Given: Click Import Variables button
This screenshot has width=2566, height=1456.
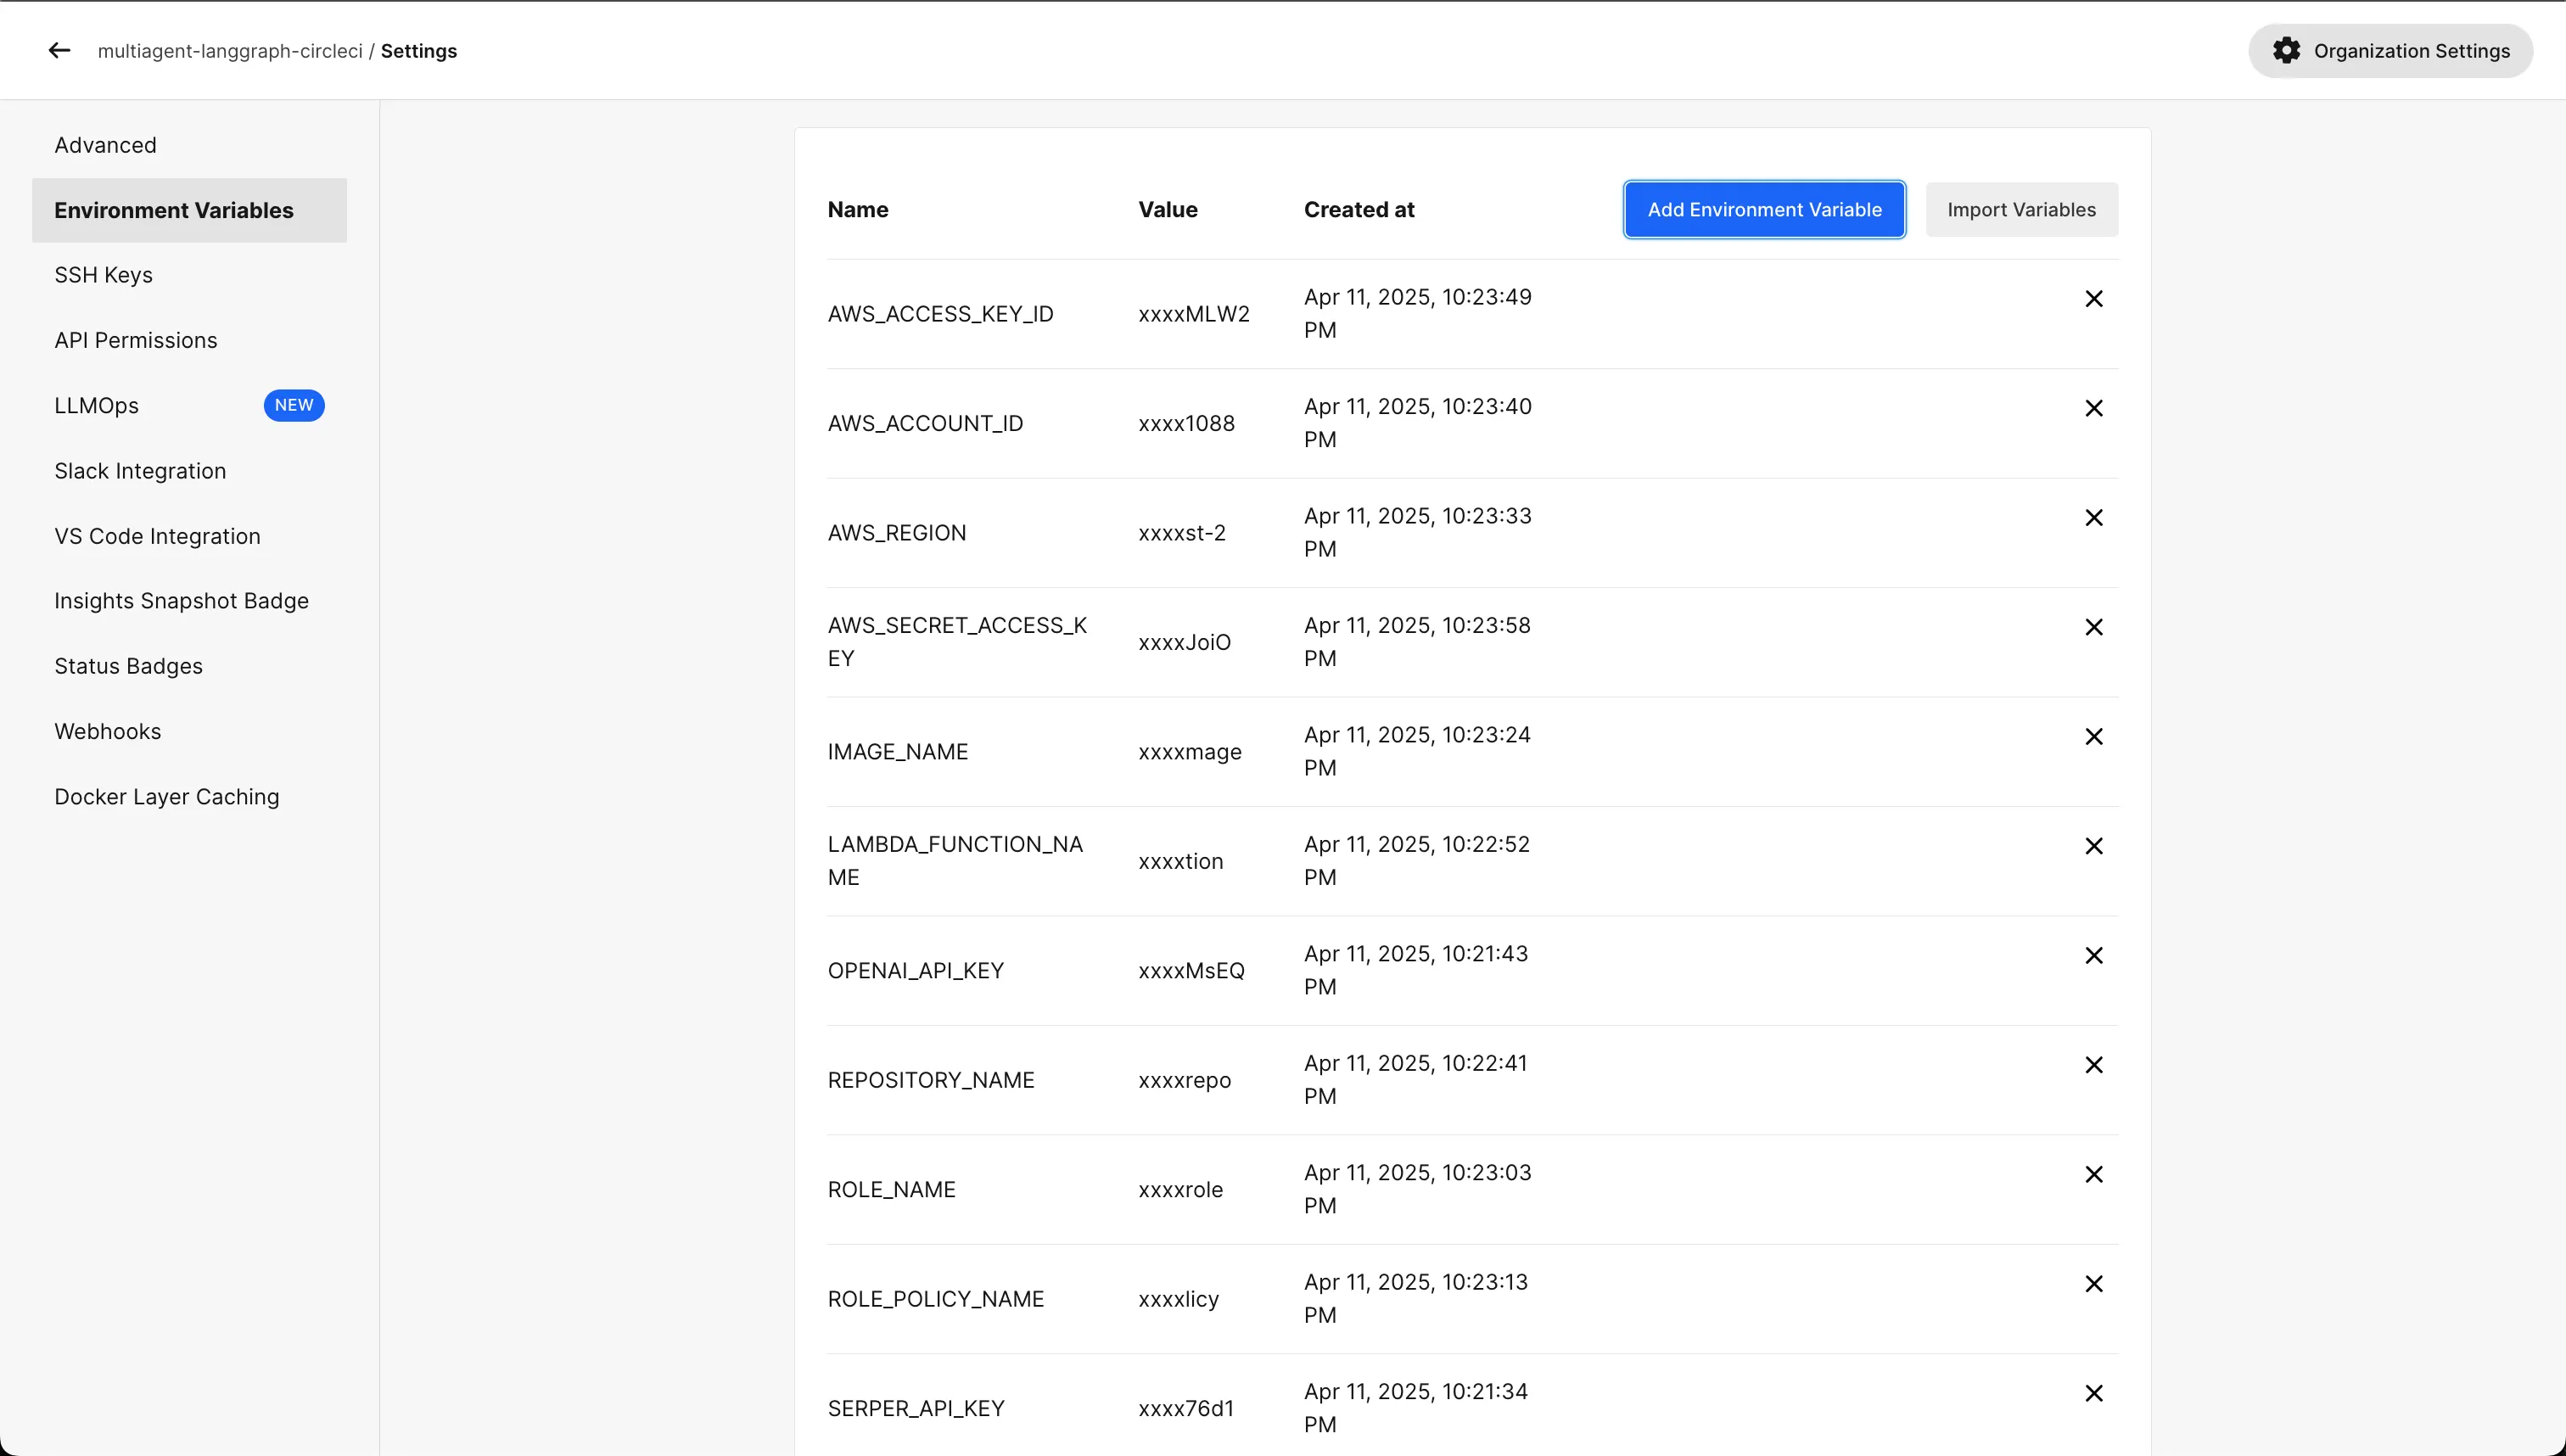Looking at the screenshot, I should [x=2021, y=210].
